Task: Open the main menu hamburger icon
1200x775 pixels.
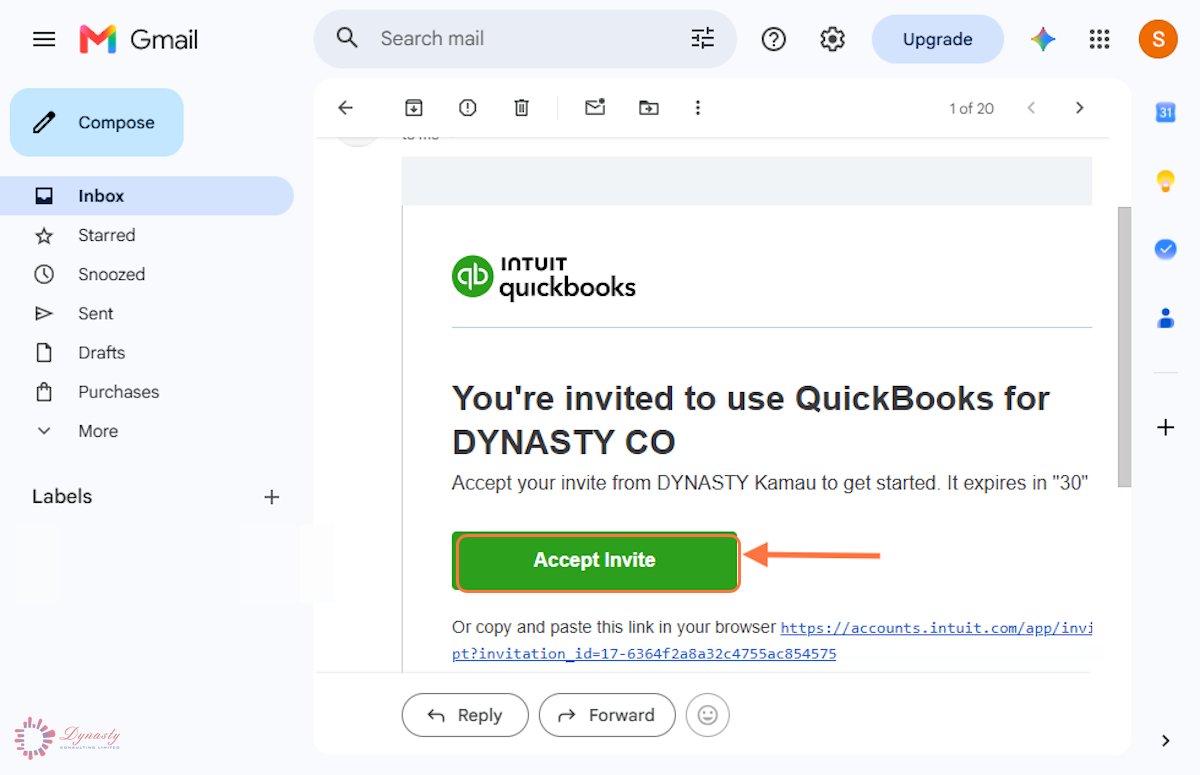Action: point(44,39)
